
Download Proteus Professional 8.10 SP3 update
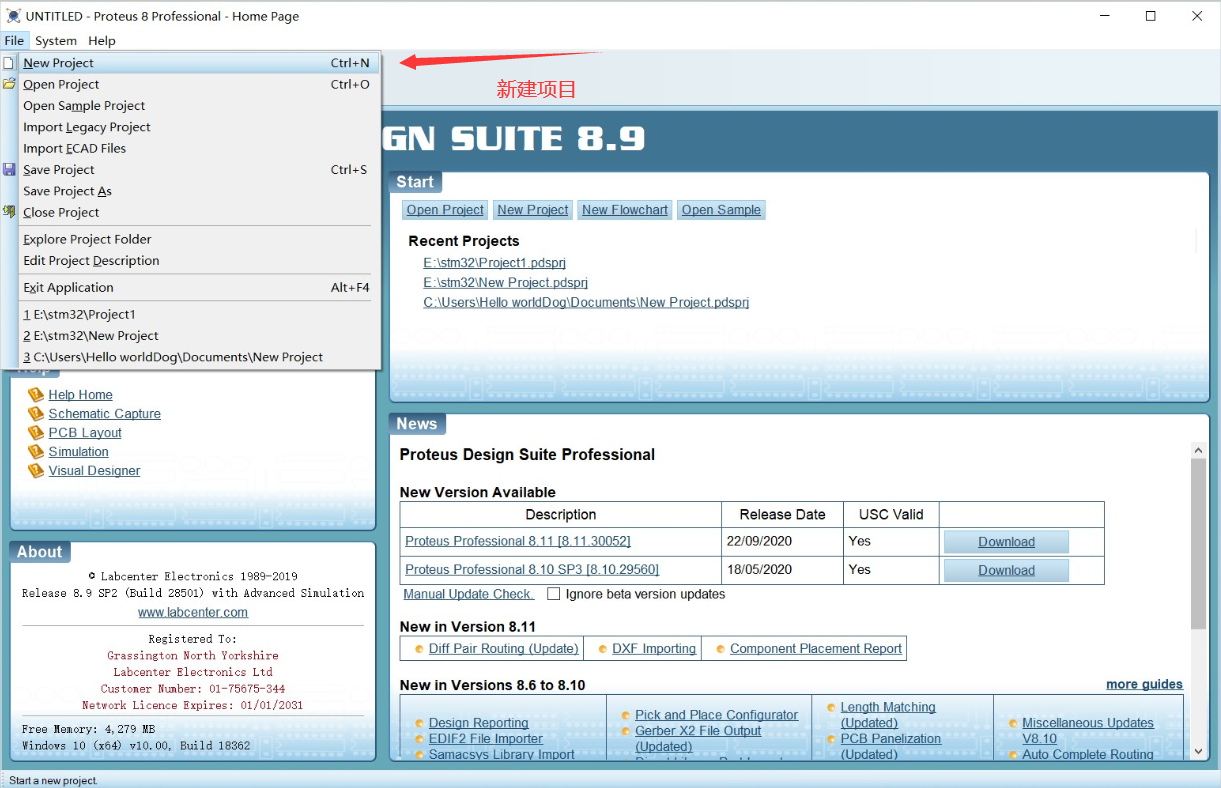point(1006,570)
